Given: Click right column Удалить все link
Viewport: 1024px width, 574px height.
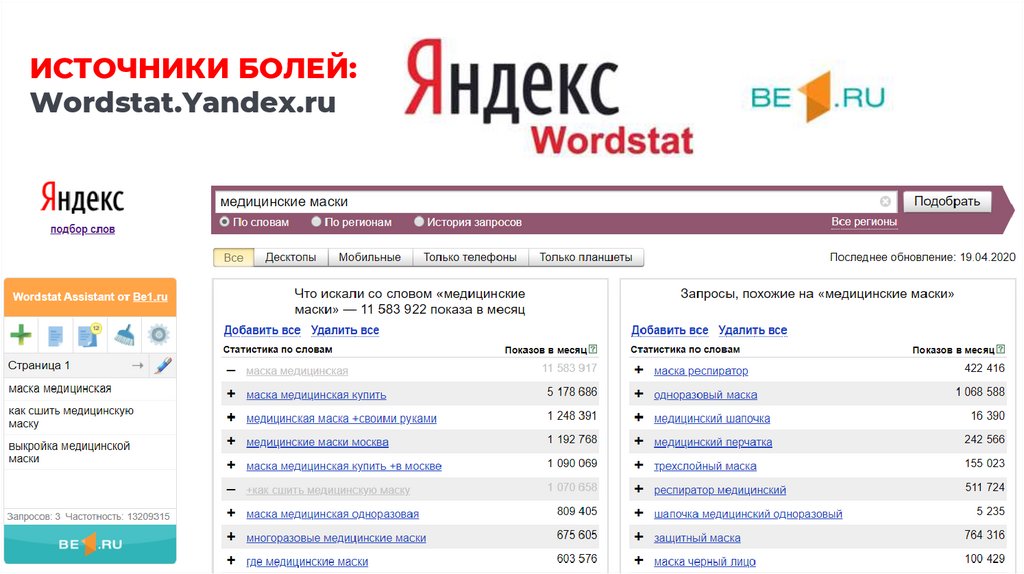Looking at the screenshot, I should (752, 330).
